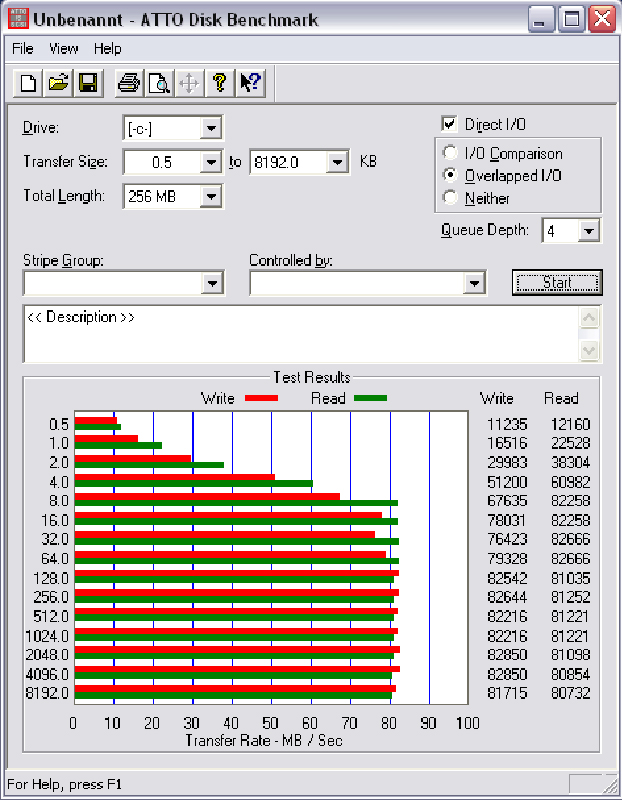Image resolution: width=622 pixels, height=800 pixels.
Task: Open the minimum Transfer Size dropdown
Action: 211,162
